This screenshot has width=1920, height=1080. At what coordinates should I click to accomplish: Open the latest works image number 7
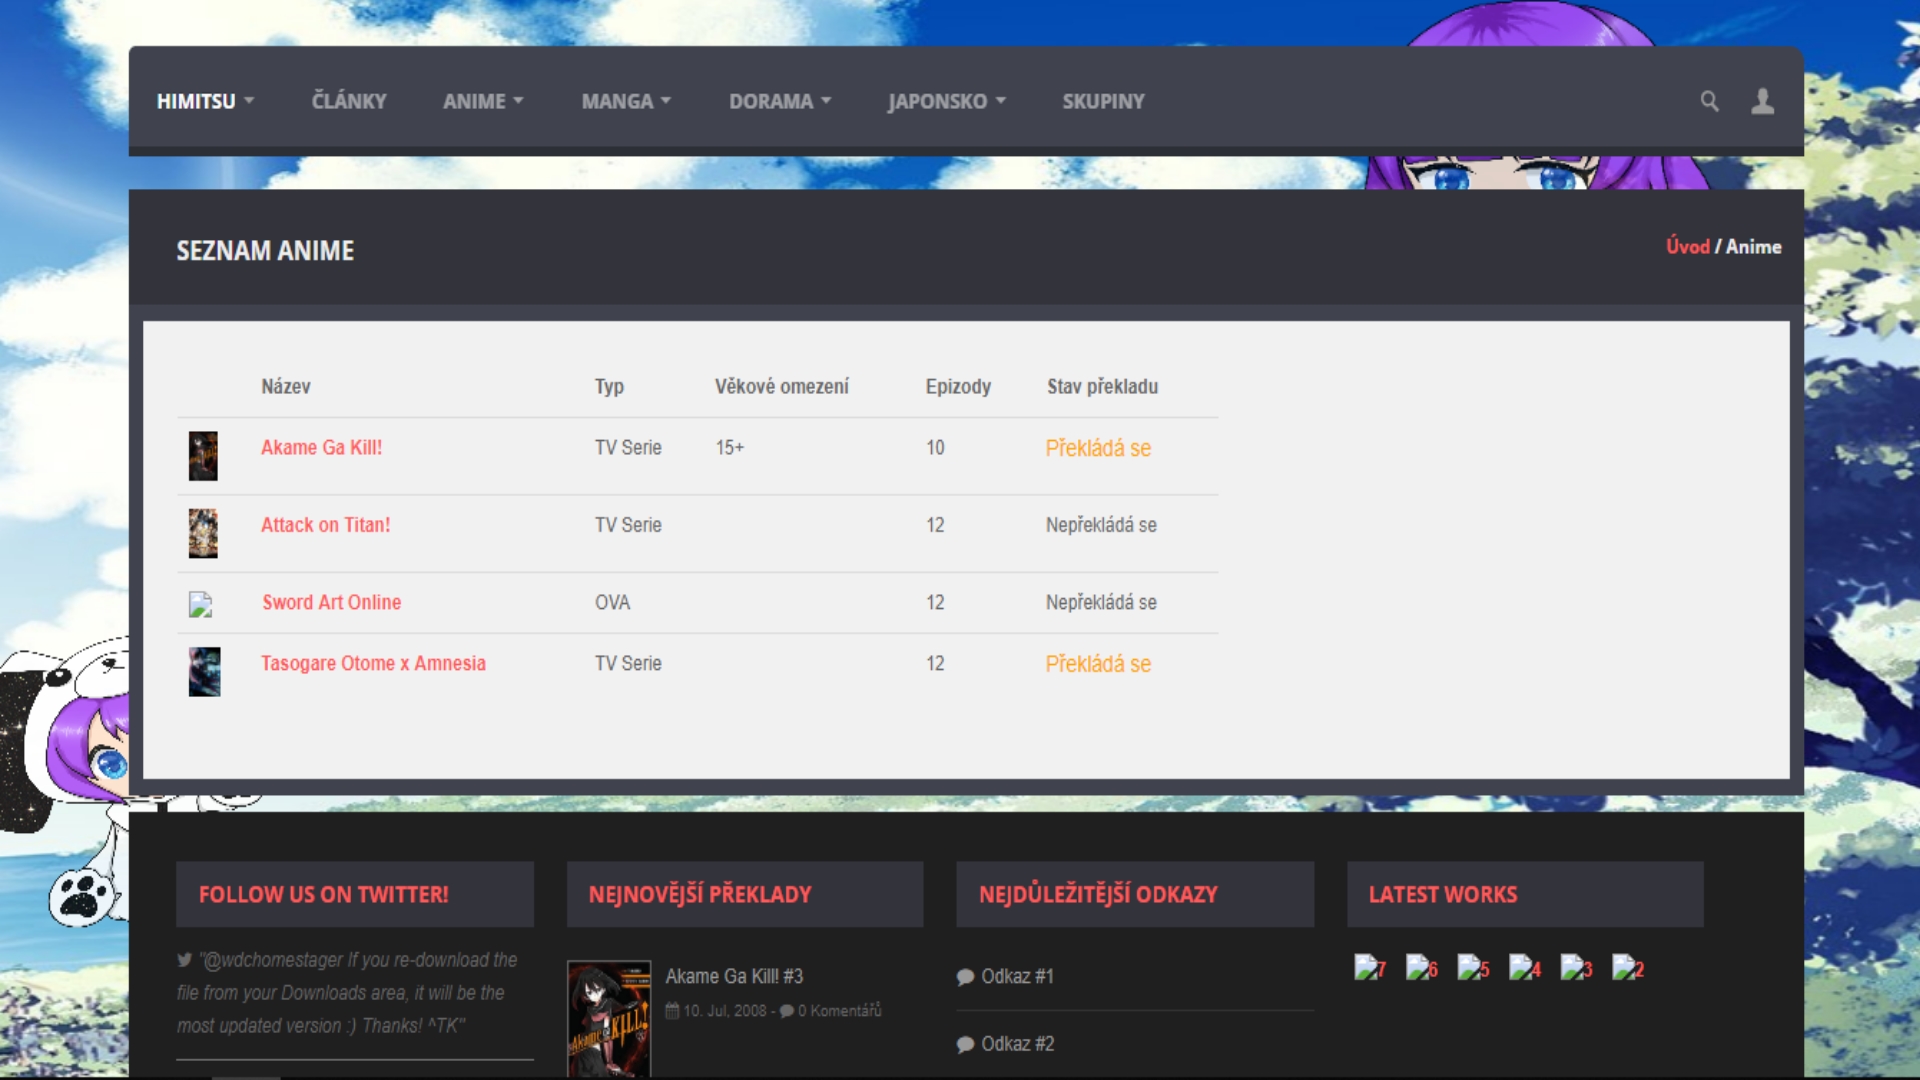pyautogui.click(x=1369, y=967)
